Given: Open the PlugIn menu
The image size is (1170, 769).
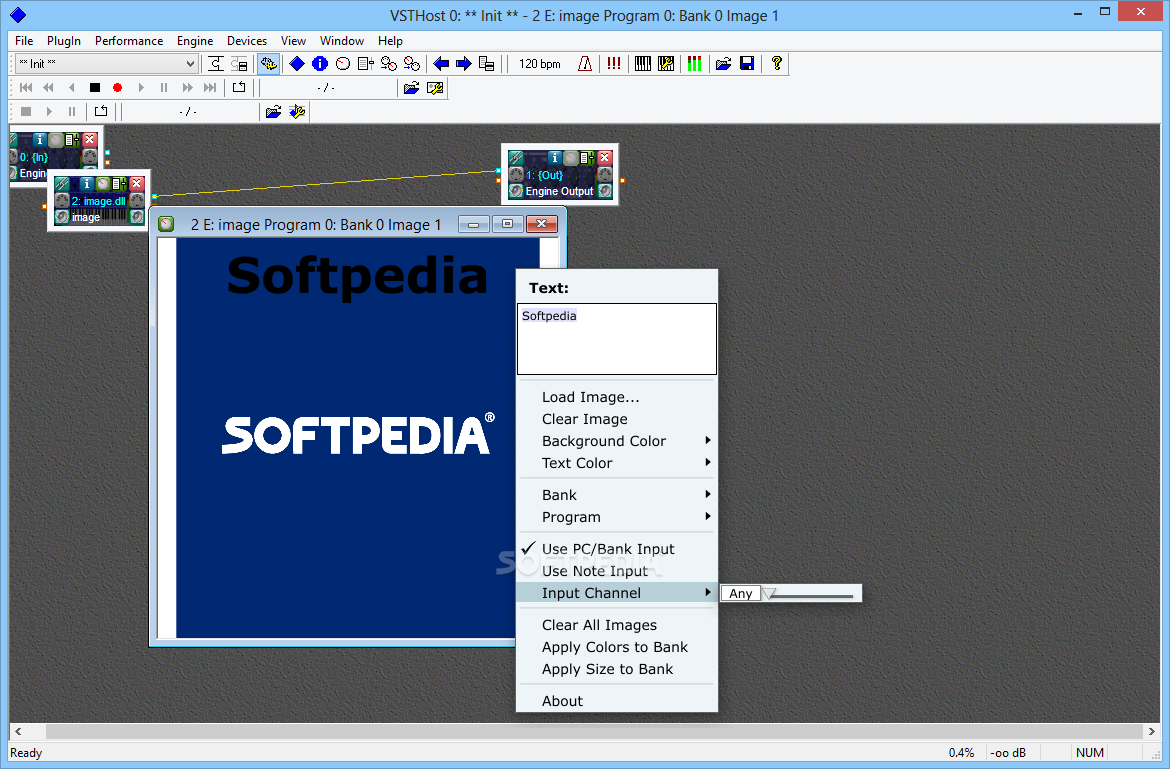Looking at the screenshot, I should (x=64, y=41).
